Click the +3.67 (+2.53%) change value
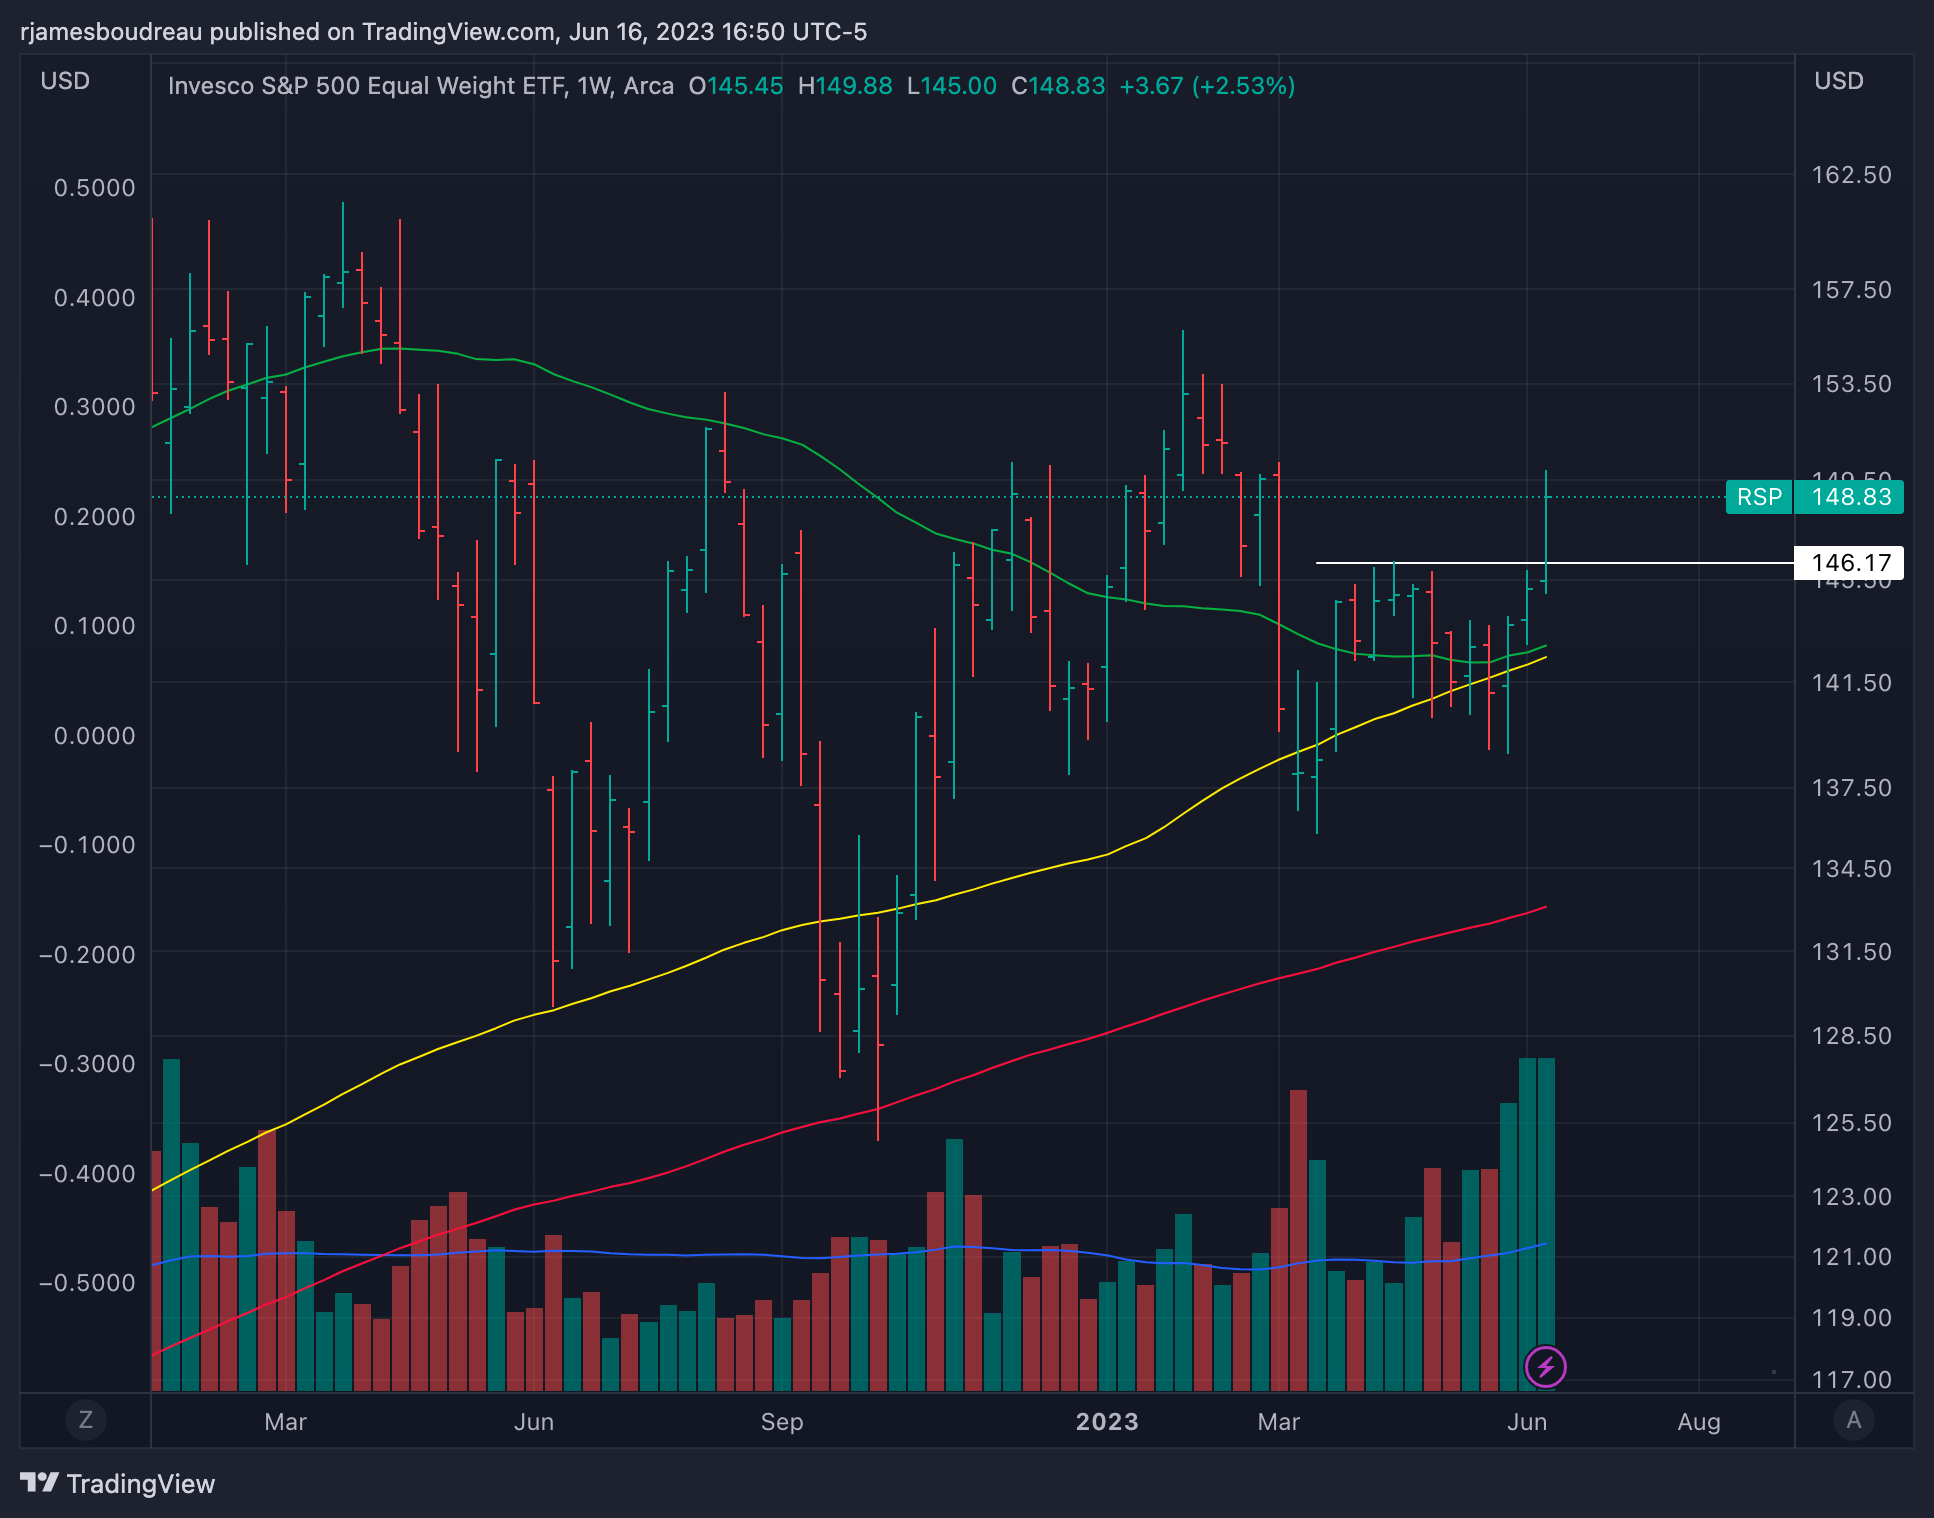The image size is (1934, 1518). tap(1207, 86)
